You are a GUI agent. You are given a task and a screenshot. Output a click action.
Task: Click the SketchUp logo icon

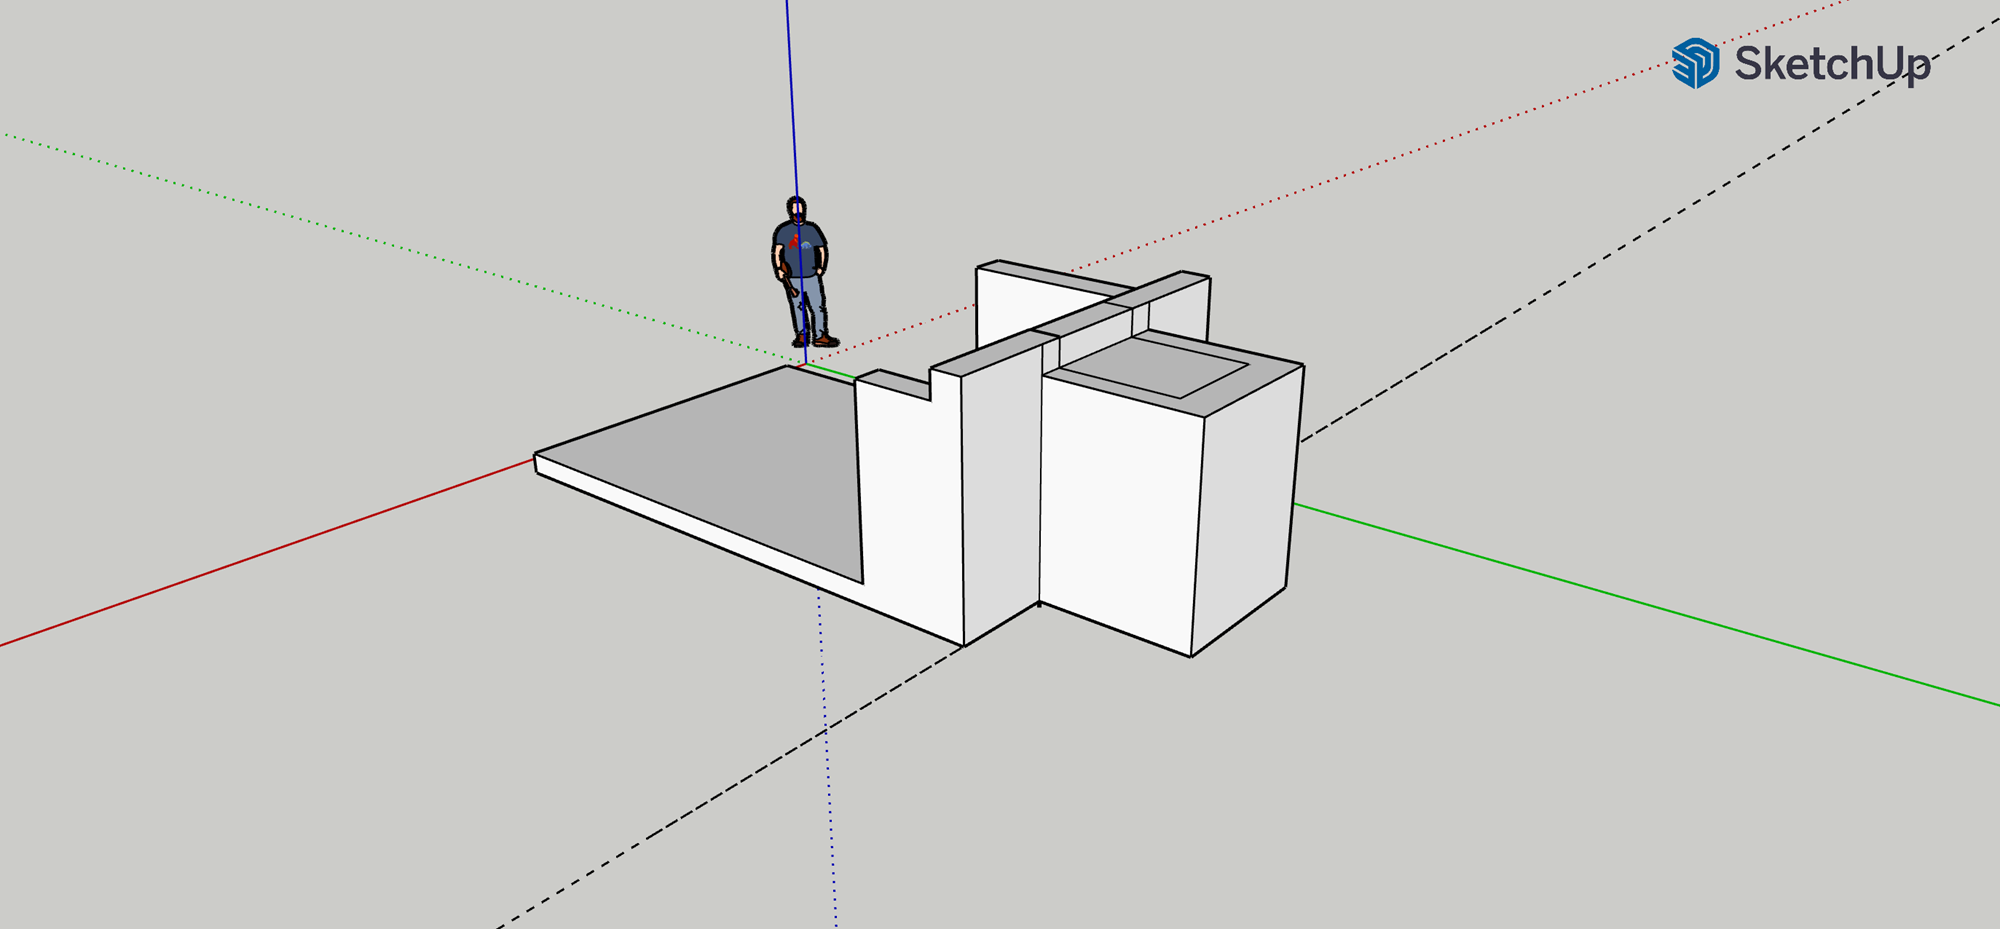point(1695,63)
